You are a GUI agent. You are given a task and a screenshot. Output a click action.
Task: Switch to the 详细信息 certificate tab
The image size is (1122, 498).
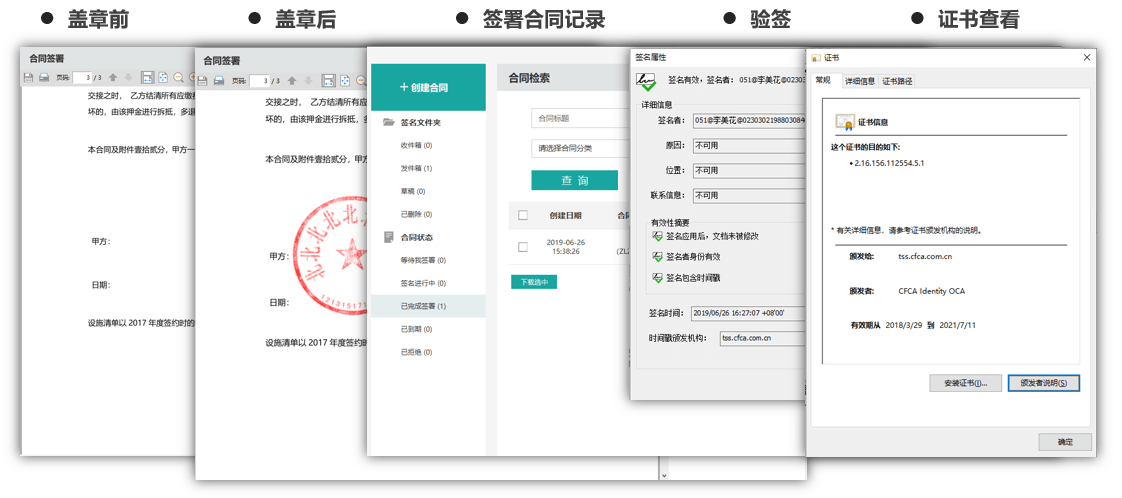click(x=859, y=81)
